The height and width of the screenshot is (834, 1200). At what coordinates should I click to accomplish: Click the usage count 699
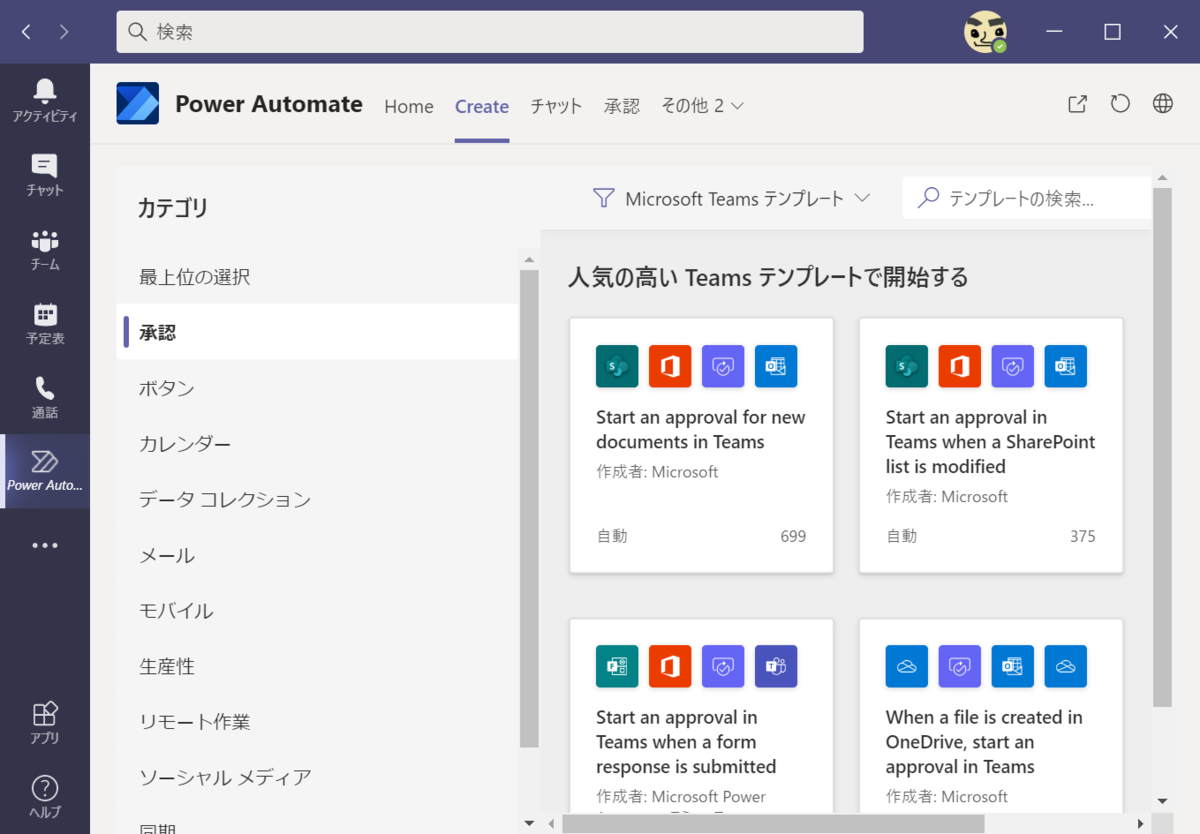click(793, 536)
